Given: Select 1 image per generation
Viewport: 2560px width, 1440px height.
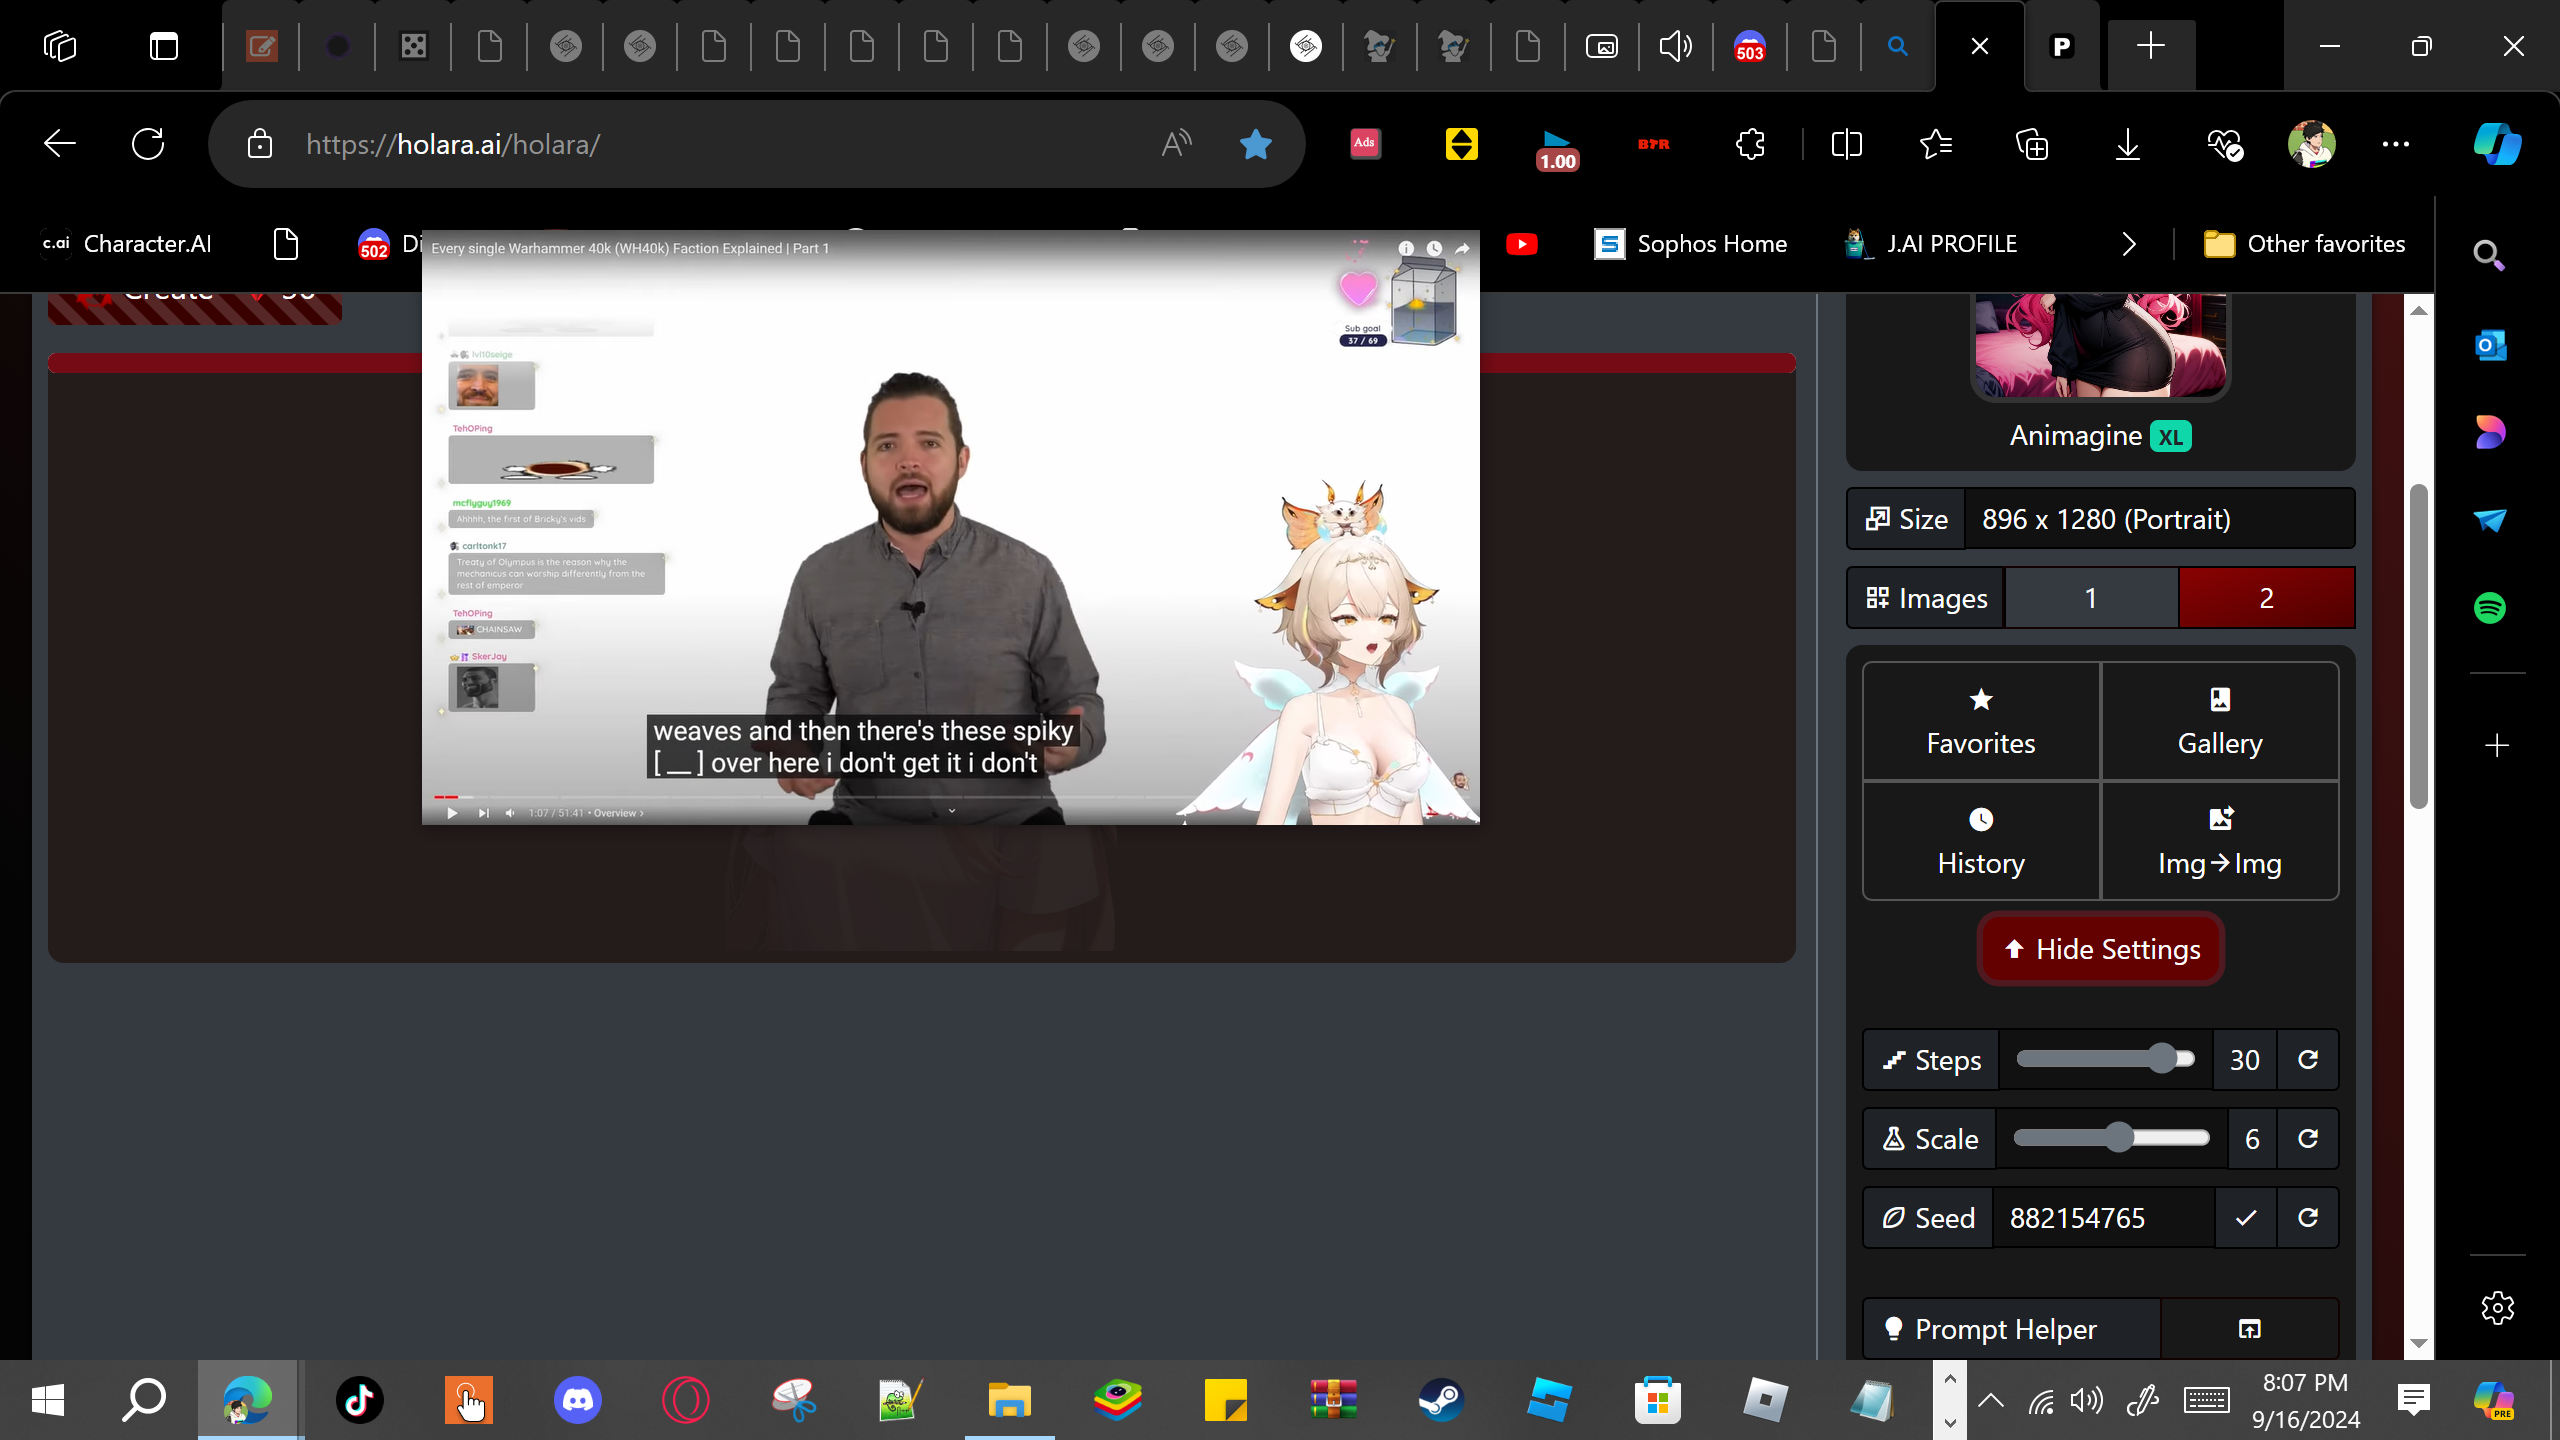Looking at the screenshot, I should click(x=2091, y=598).
